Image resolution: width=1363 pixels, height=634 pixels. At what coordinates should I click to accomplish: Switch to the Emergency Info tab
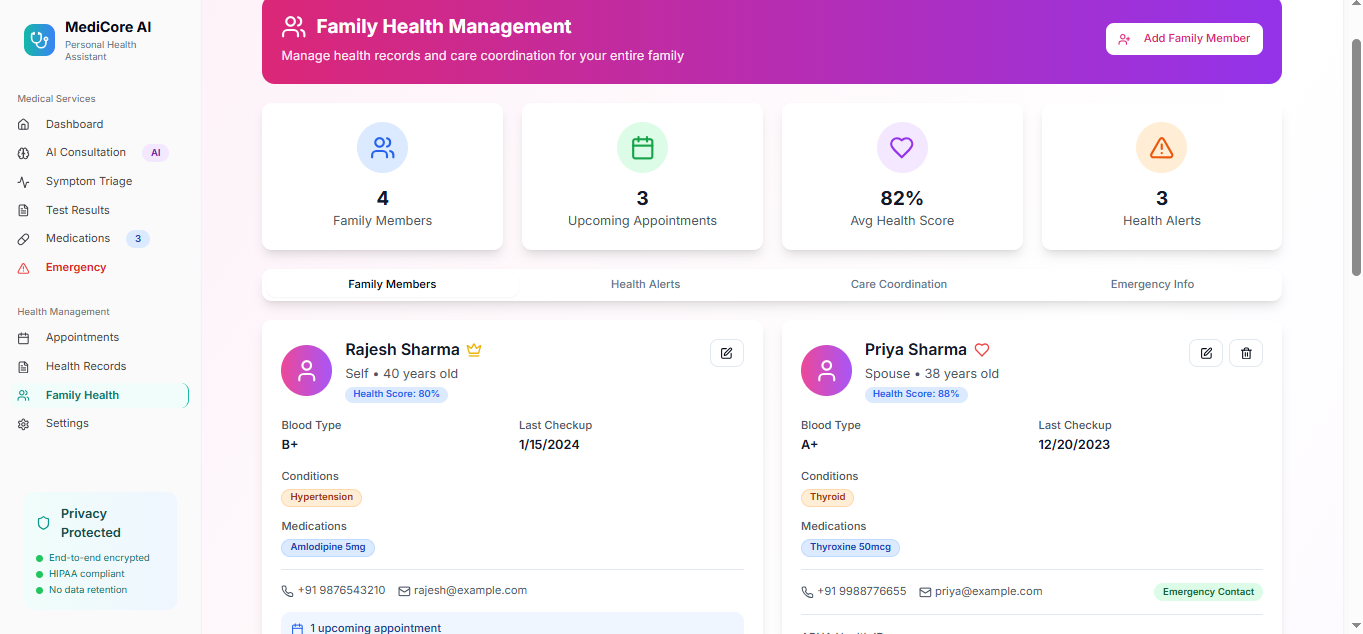(x=1152, y=285)
